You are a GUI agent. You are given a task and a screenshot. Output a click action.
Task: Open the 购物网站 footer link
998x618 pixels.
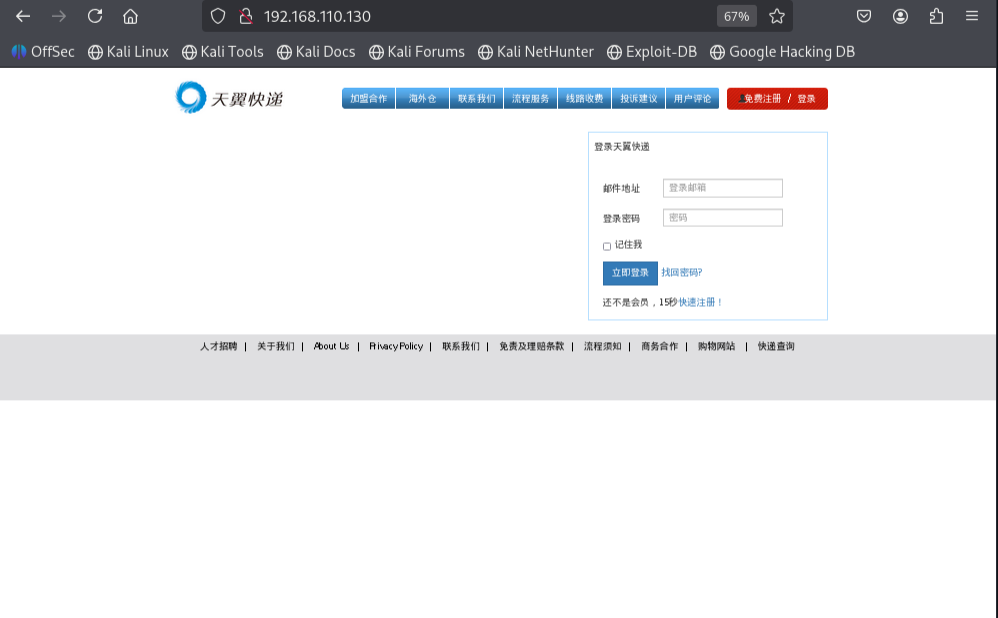point(716,346)
